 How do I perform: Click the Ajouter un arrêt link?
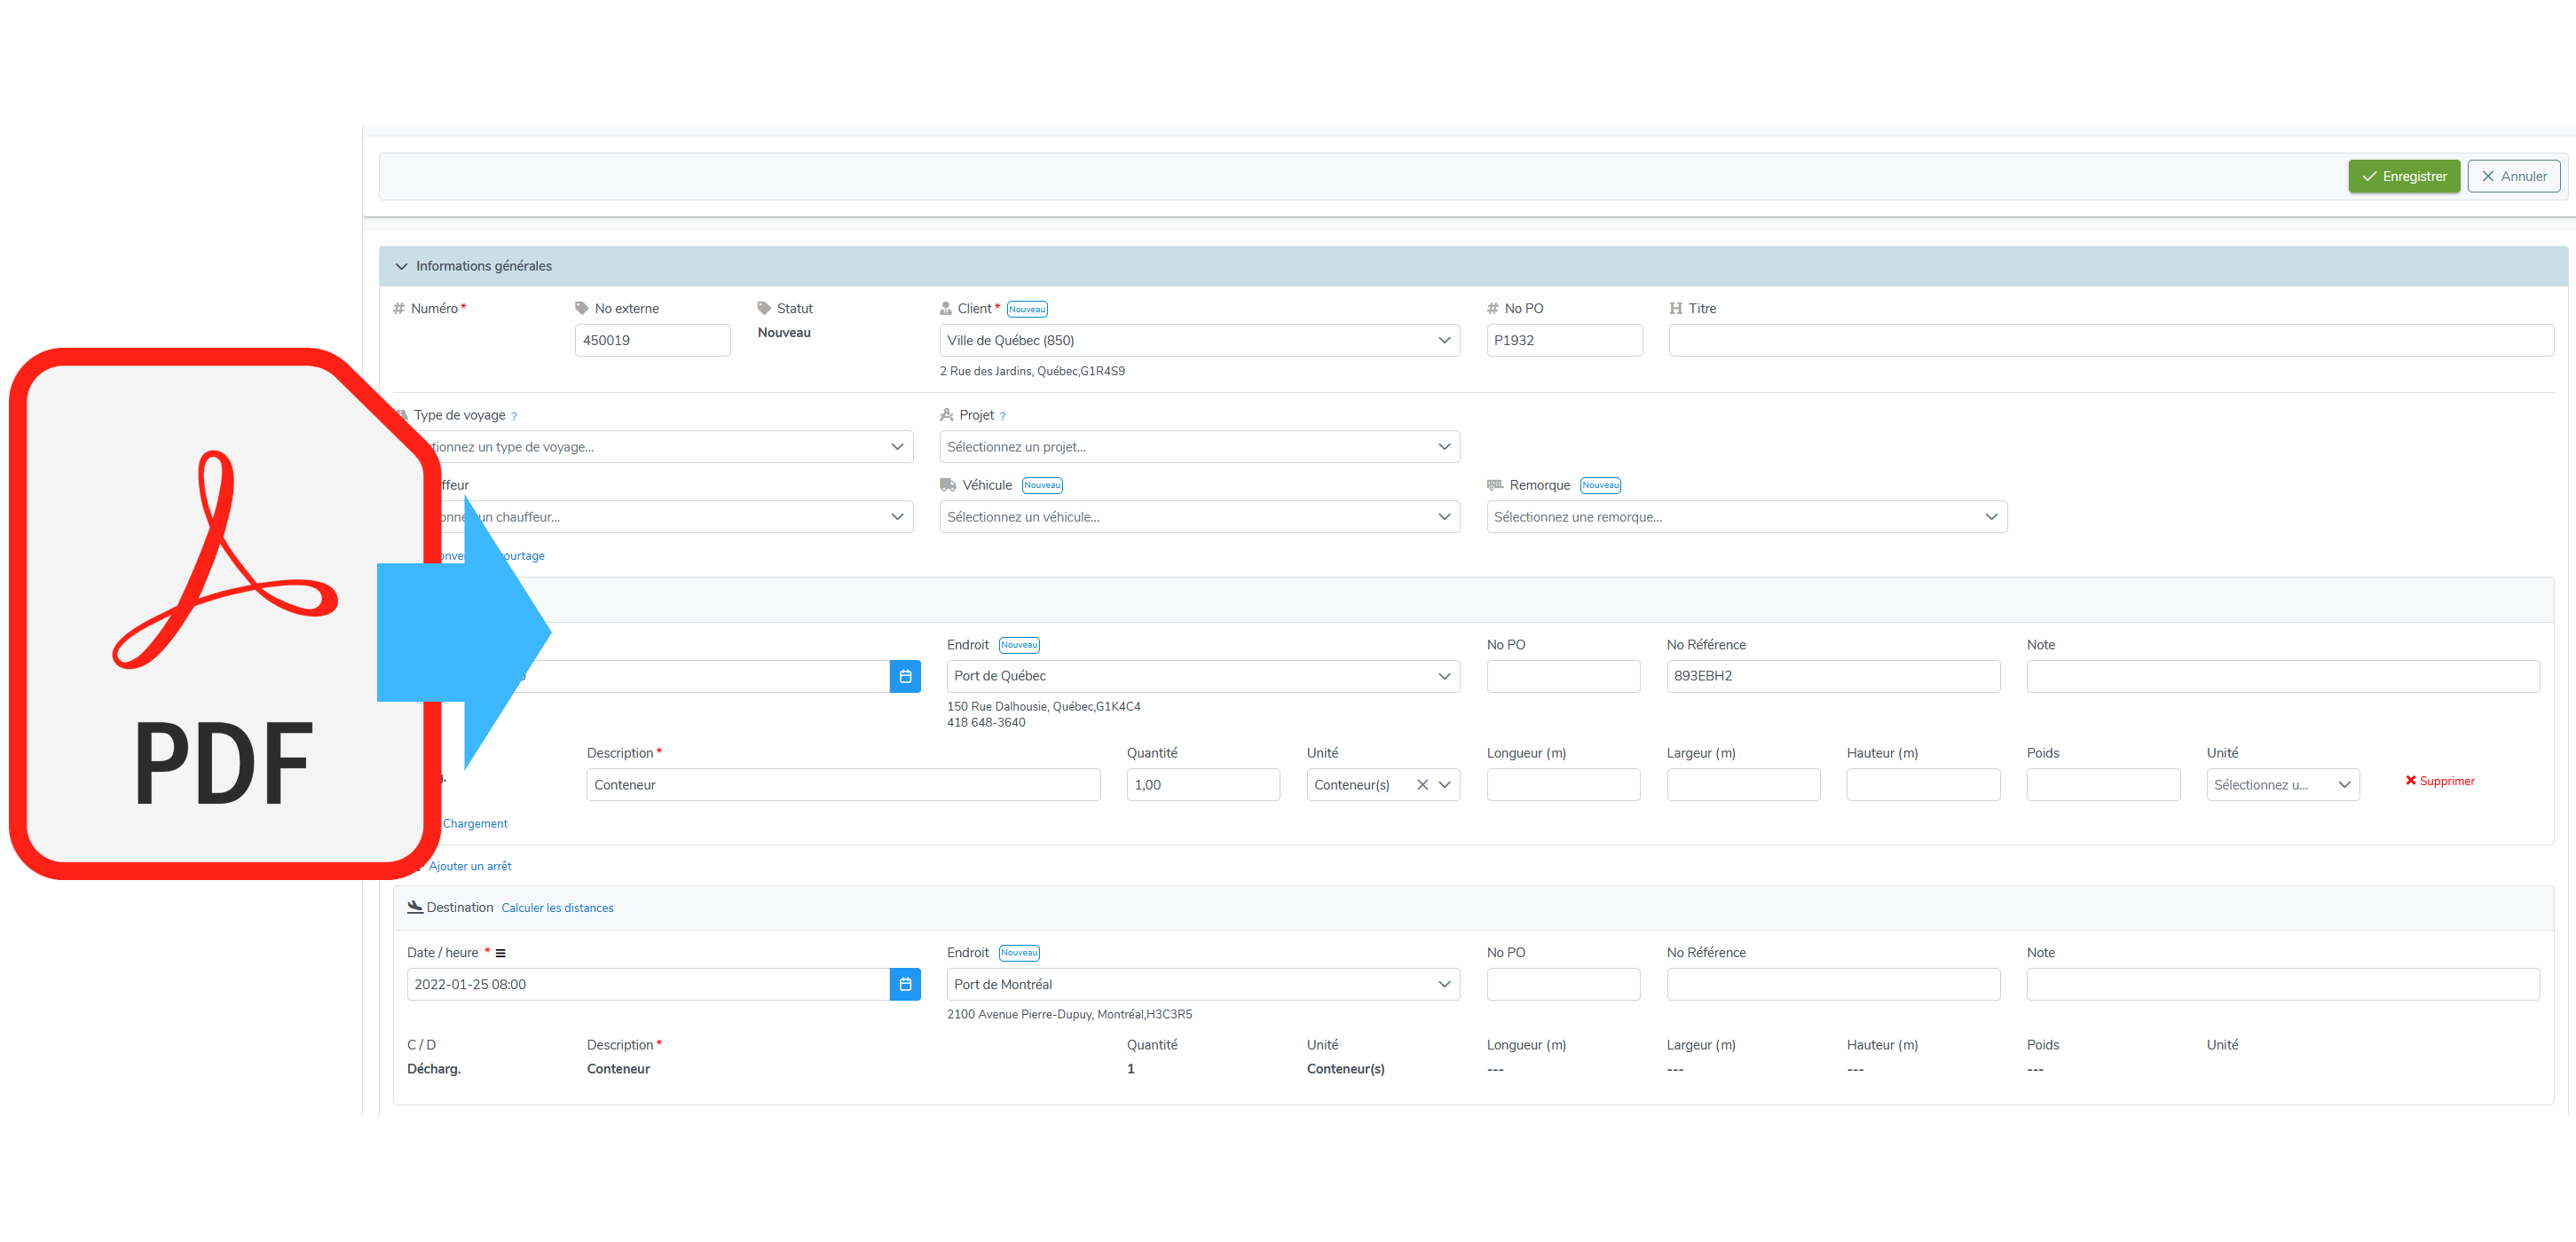pos(470,866)
